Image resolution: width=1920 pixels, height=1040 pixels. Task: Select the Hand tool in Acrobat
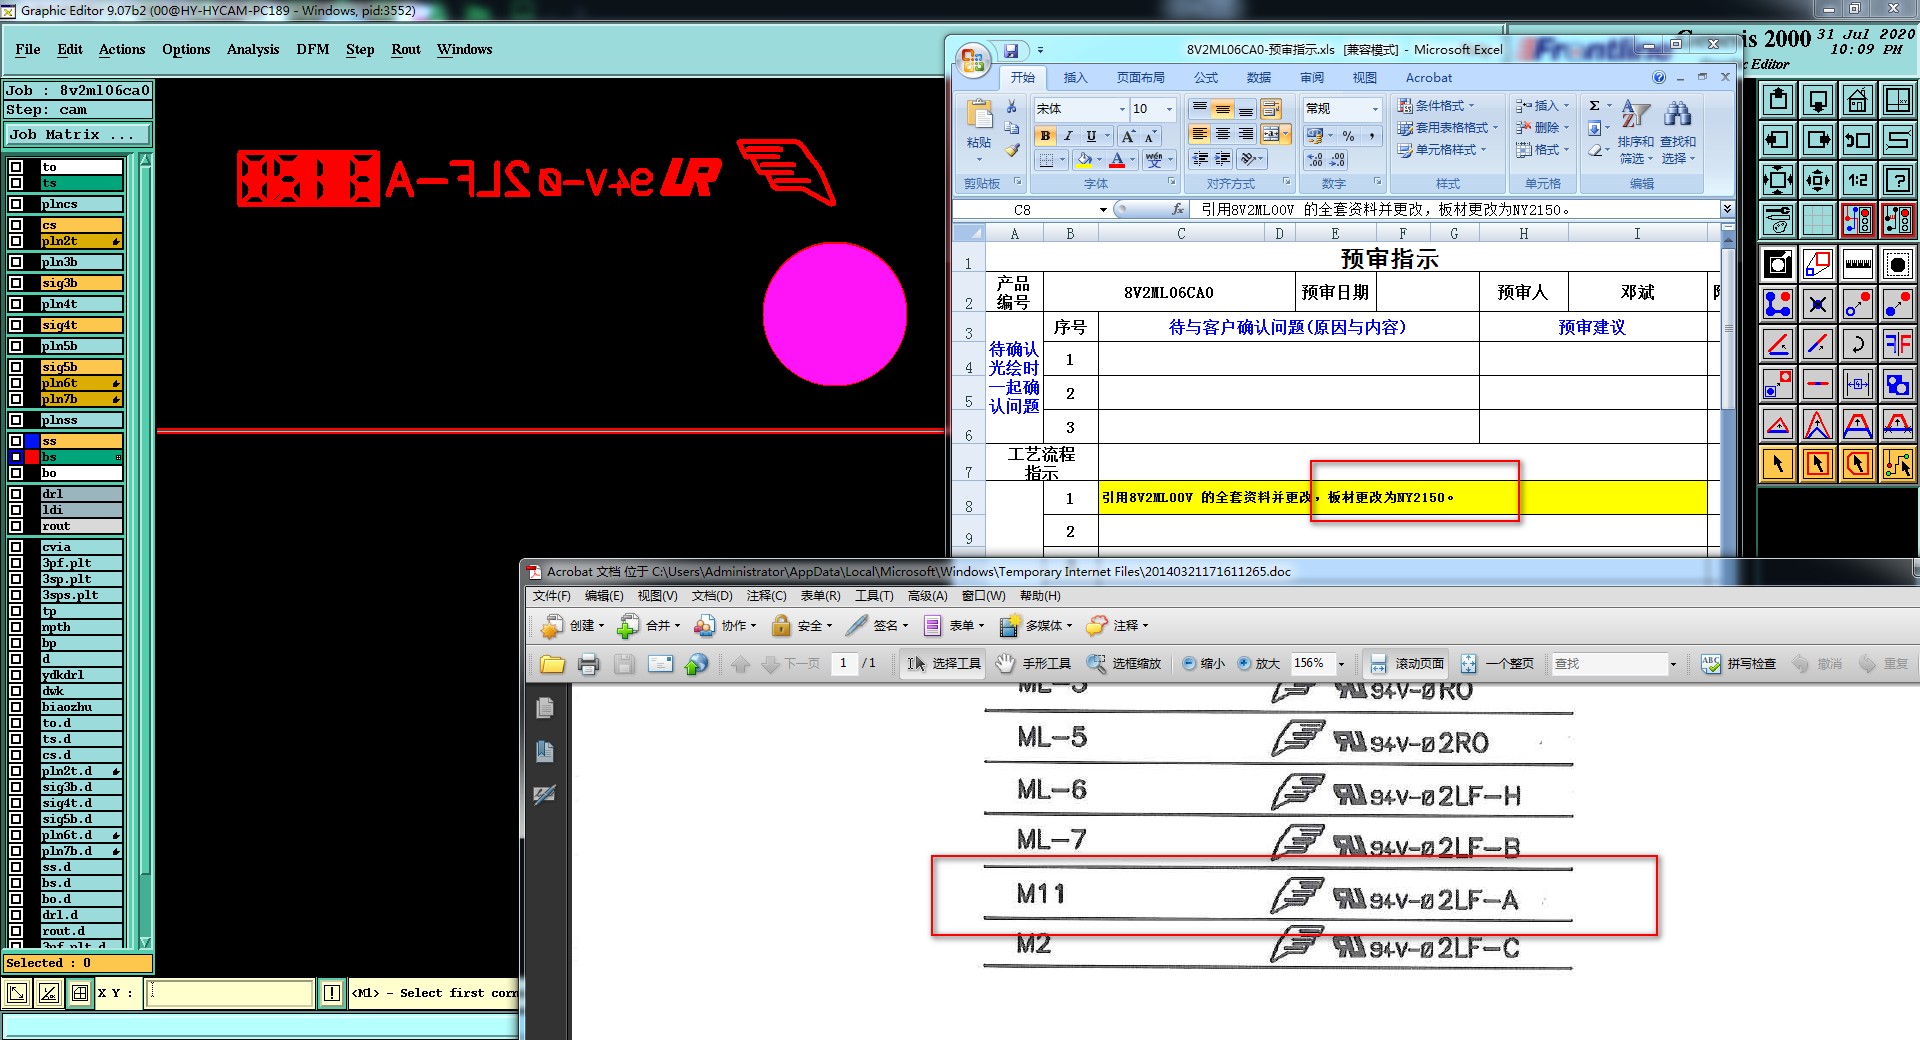(x=1035, y=663)
